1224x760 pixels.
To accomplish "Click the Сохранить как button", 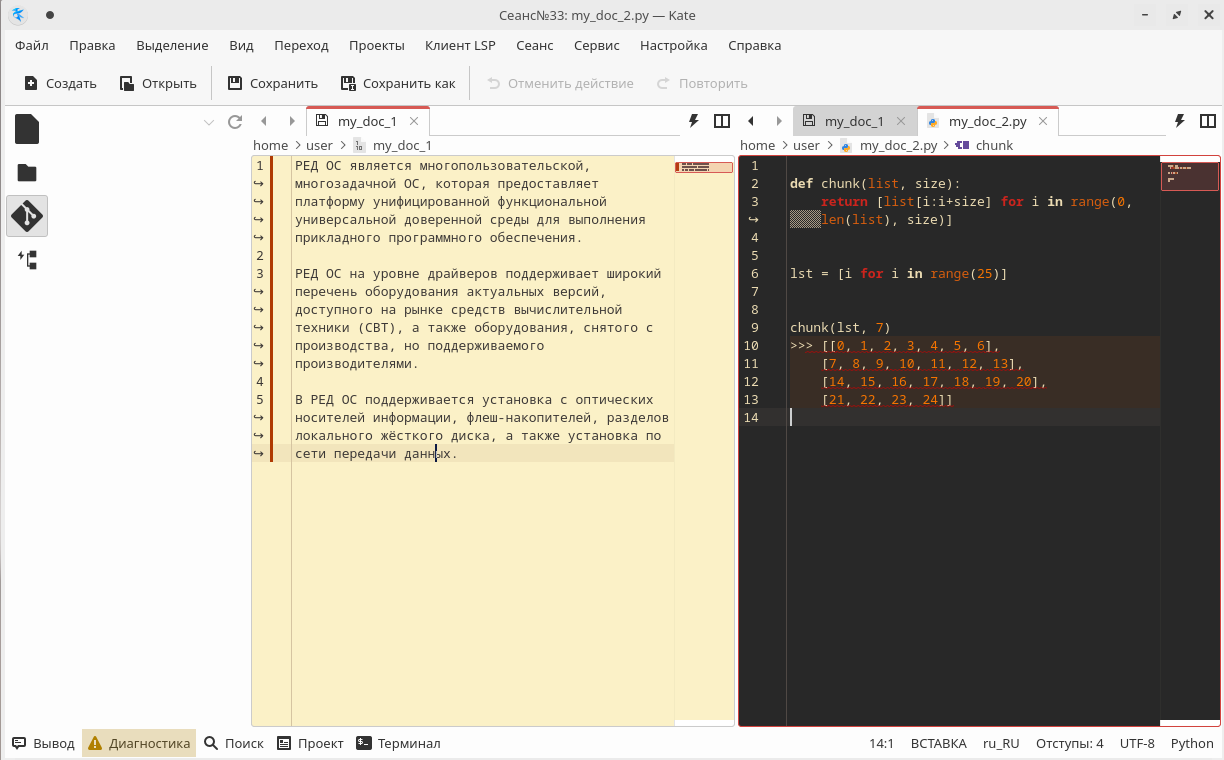I will coord(398,83).
